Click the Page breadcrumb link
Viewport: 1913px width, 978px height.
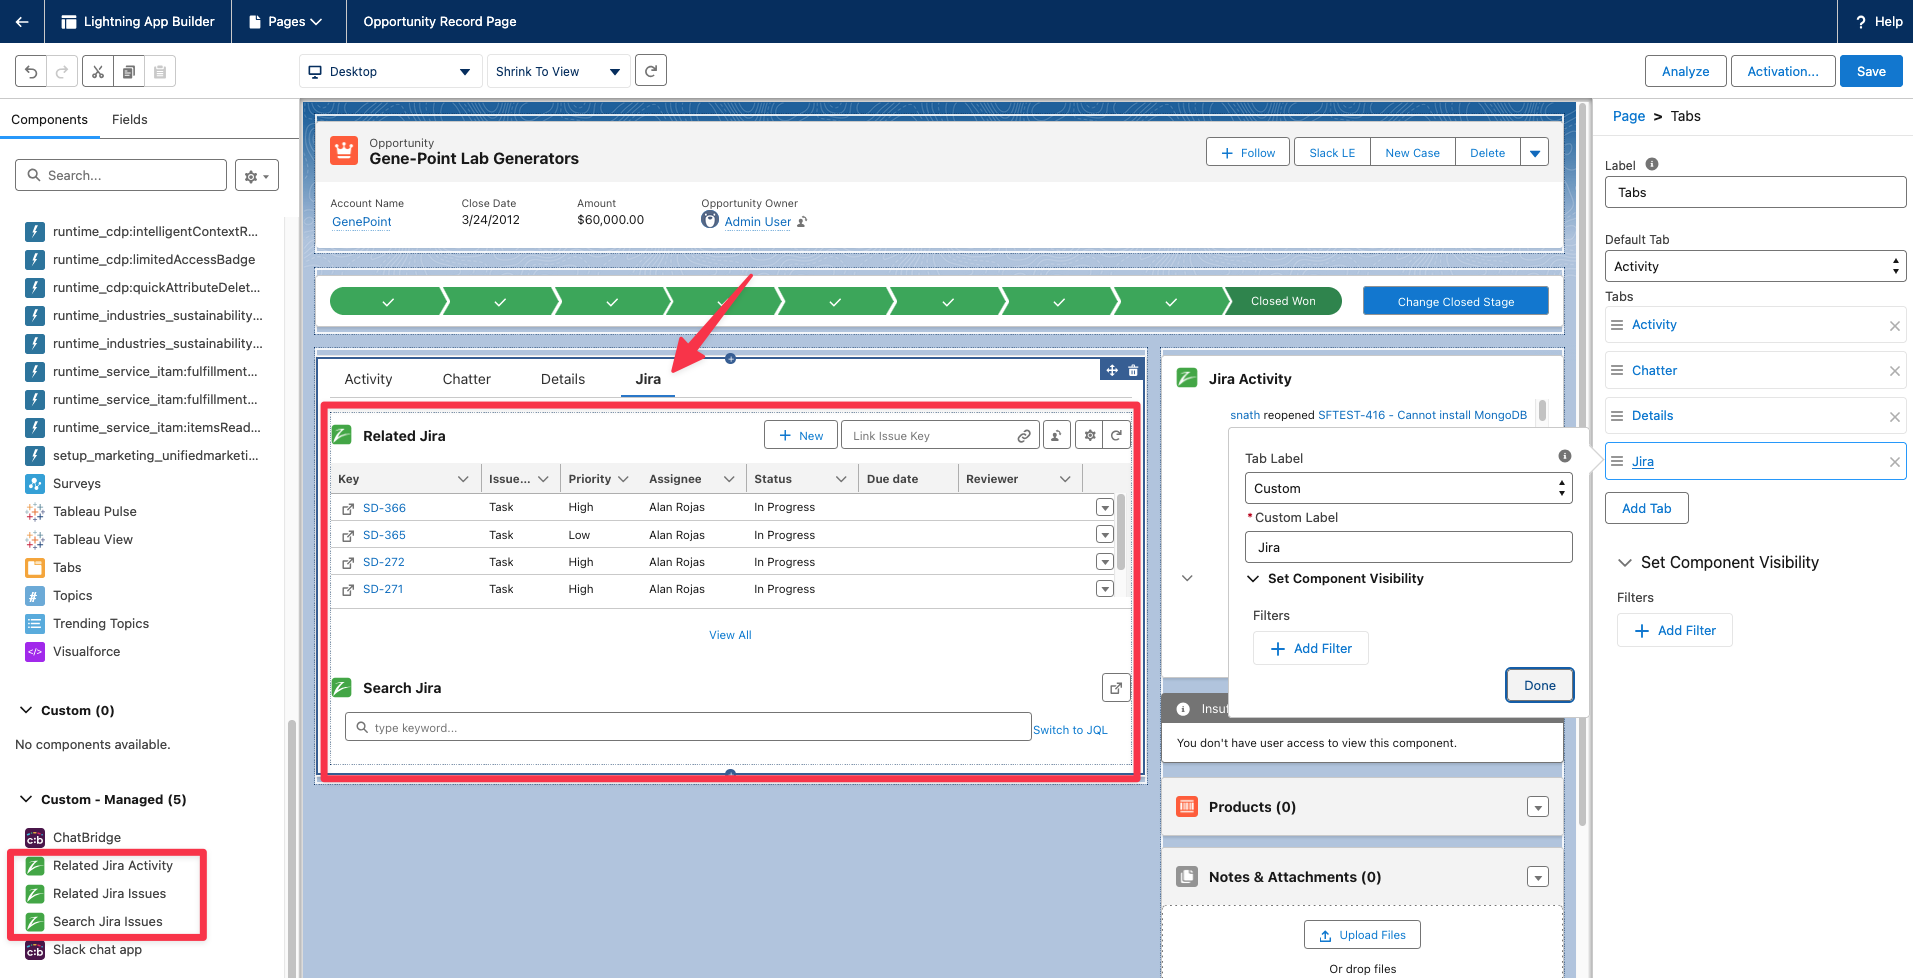click(x=1629, y=116)
